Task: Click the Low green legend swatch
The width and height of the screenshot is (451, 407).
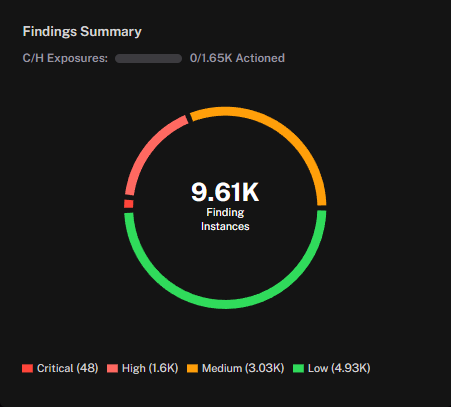Action: pos(298,368)
